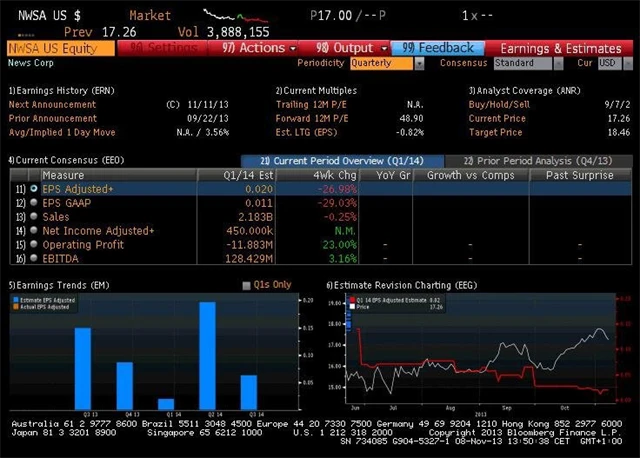Click the Avg/Implied 1 Day Move value 3.56%
640x458 pixels.
(215, 132)
